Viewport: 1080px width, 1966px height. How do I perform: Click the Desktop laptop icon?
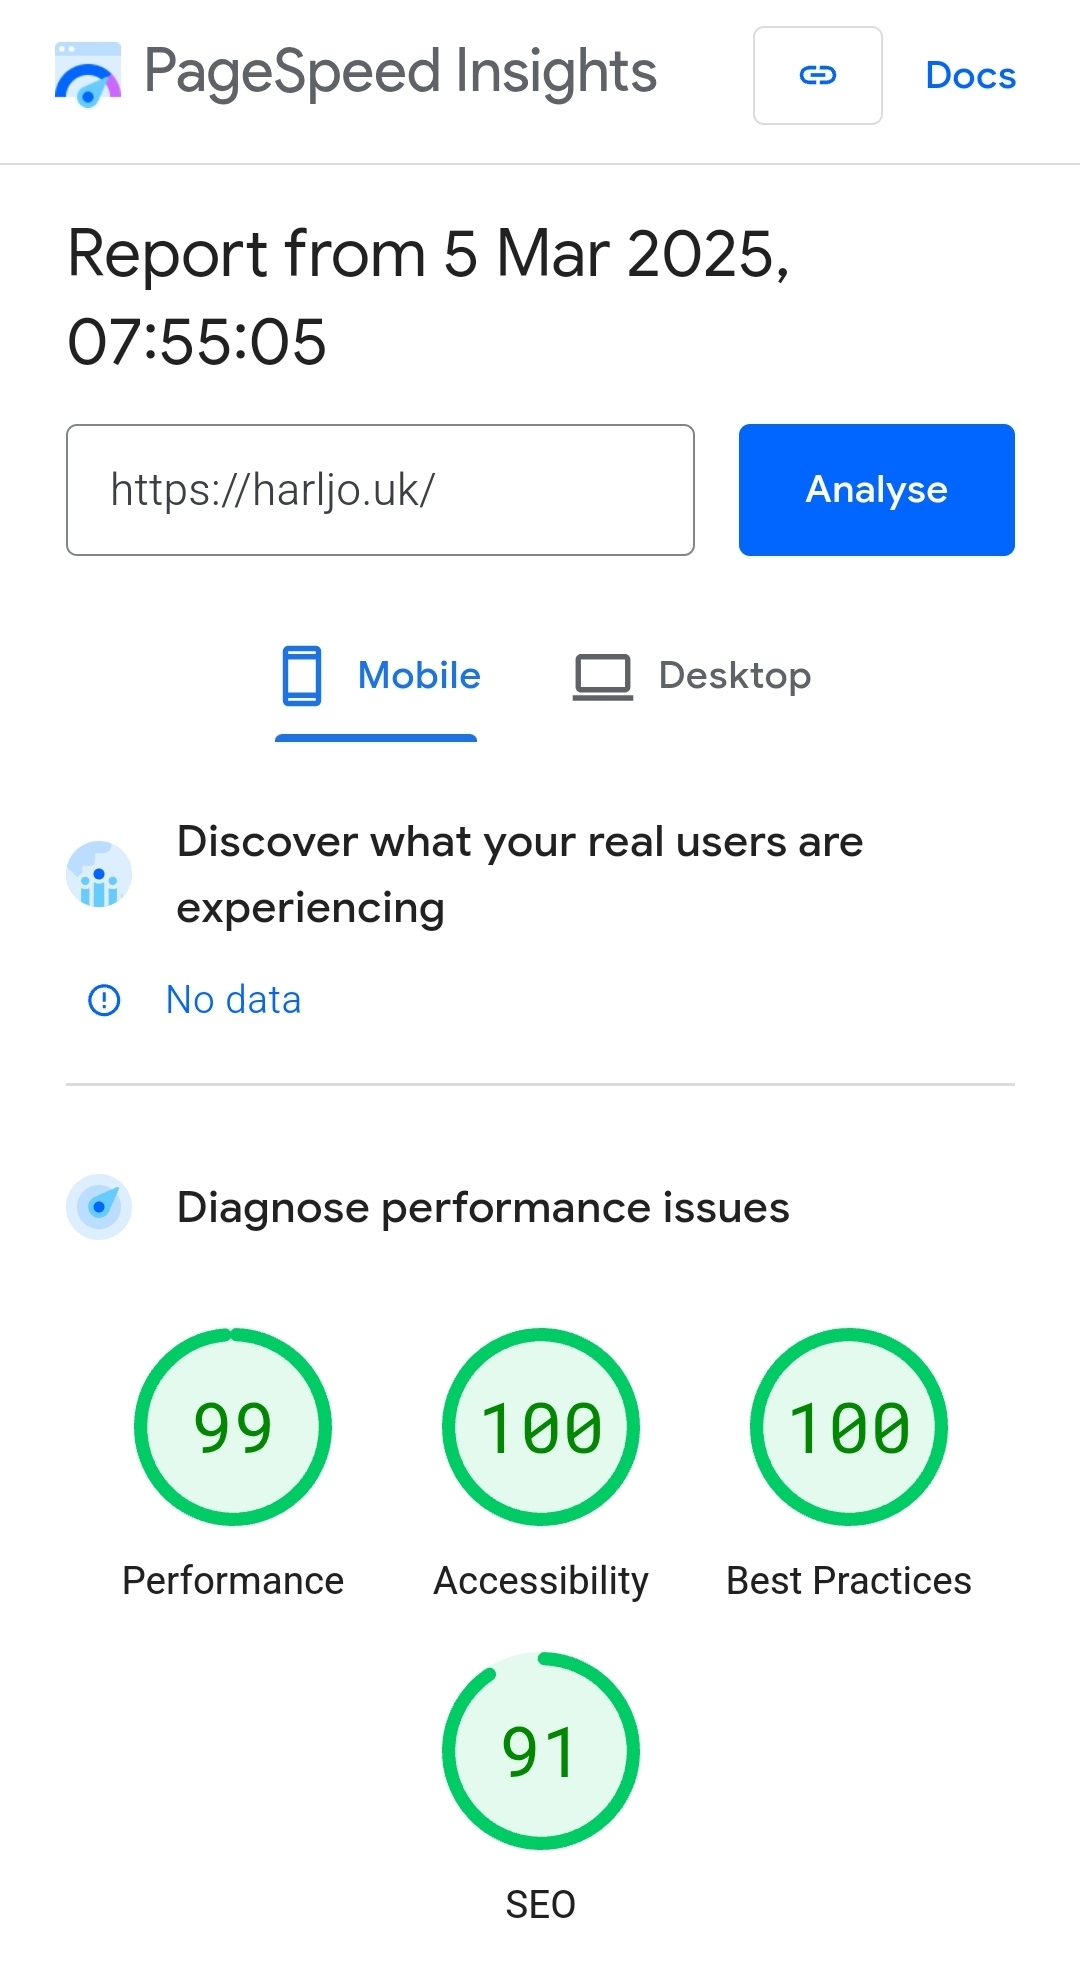point(602,677)
